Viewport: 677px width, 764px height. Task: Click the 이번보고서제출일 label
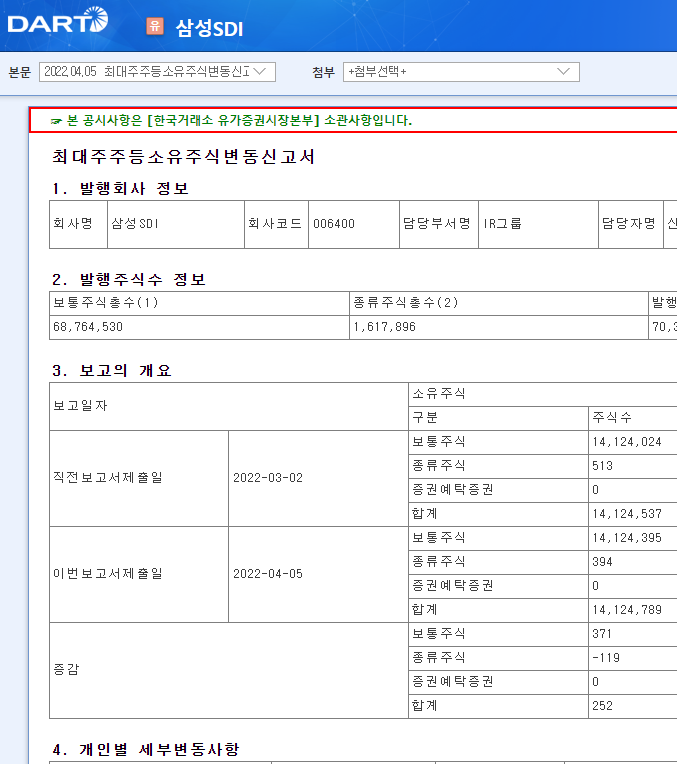point(108,573)
